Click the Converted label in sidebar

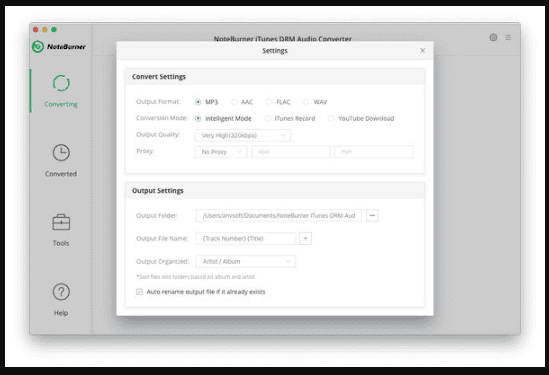[61, 174]
